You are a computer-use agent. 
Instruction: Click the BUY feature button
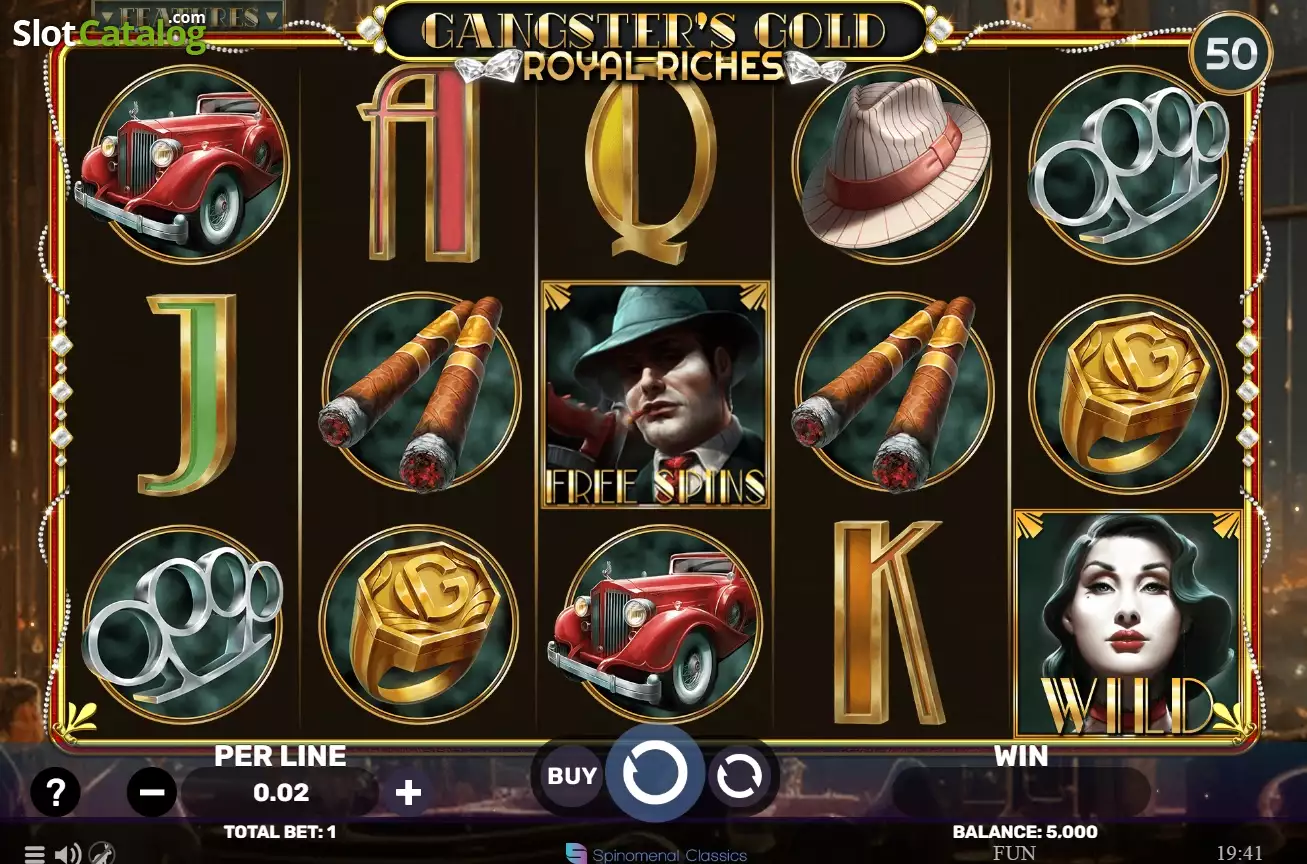[572, 776]
